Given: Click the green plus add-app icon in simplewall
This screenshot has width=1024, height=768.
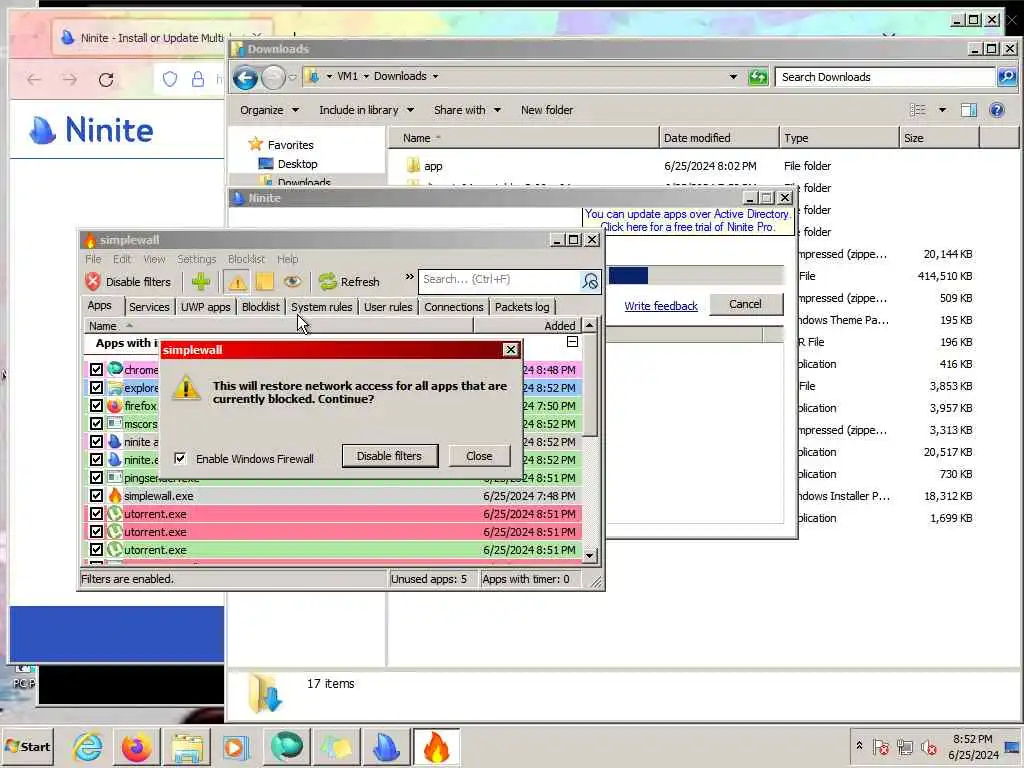Looking at the screenshot, I should (201, 281).
